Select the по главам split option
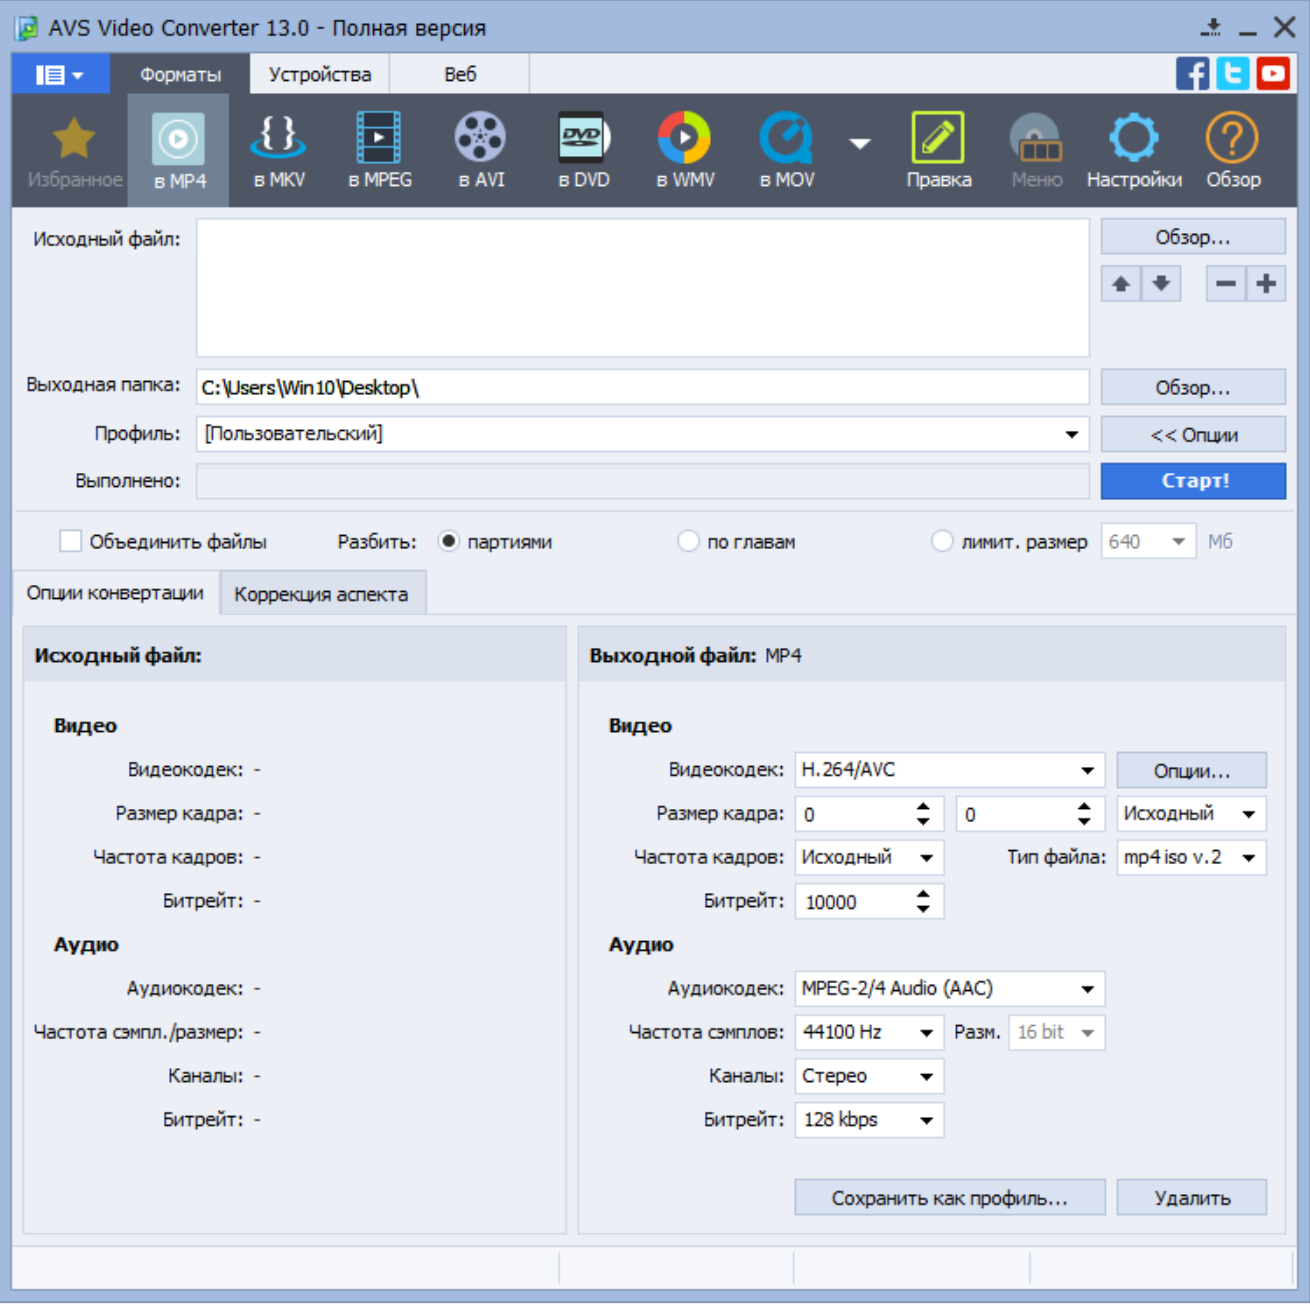Viewport: 1310px width, 1304px height. click(x=688, y=541)
